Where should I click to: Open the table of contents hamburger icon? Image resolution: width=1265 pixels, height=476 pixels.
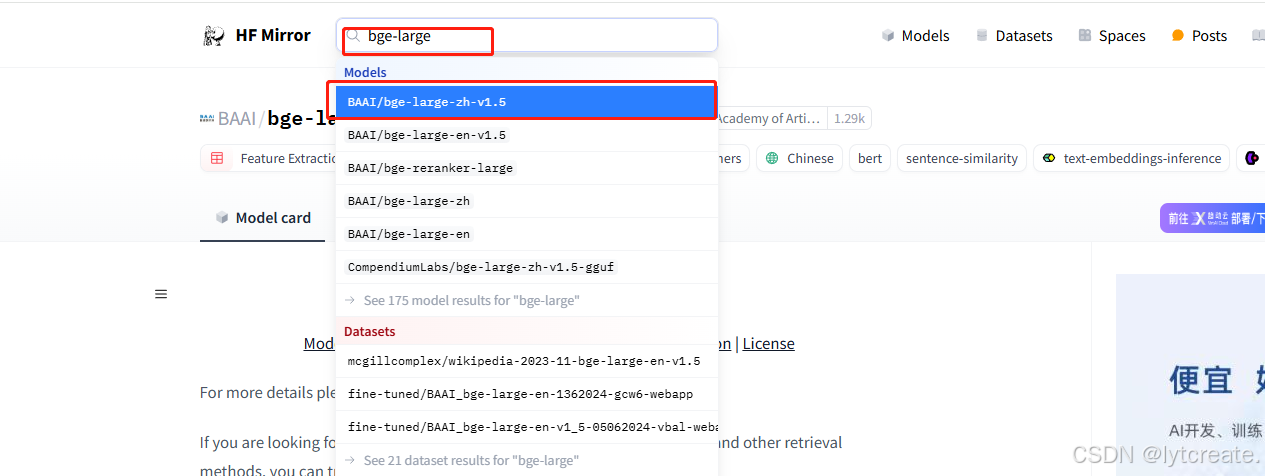[x=161, y=294]
